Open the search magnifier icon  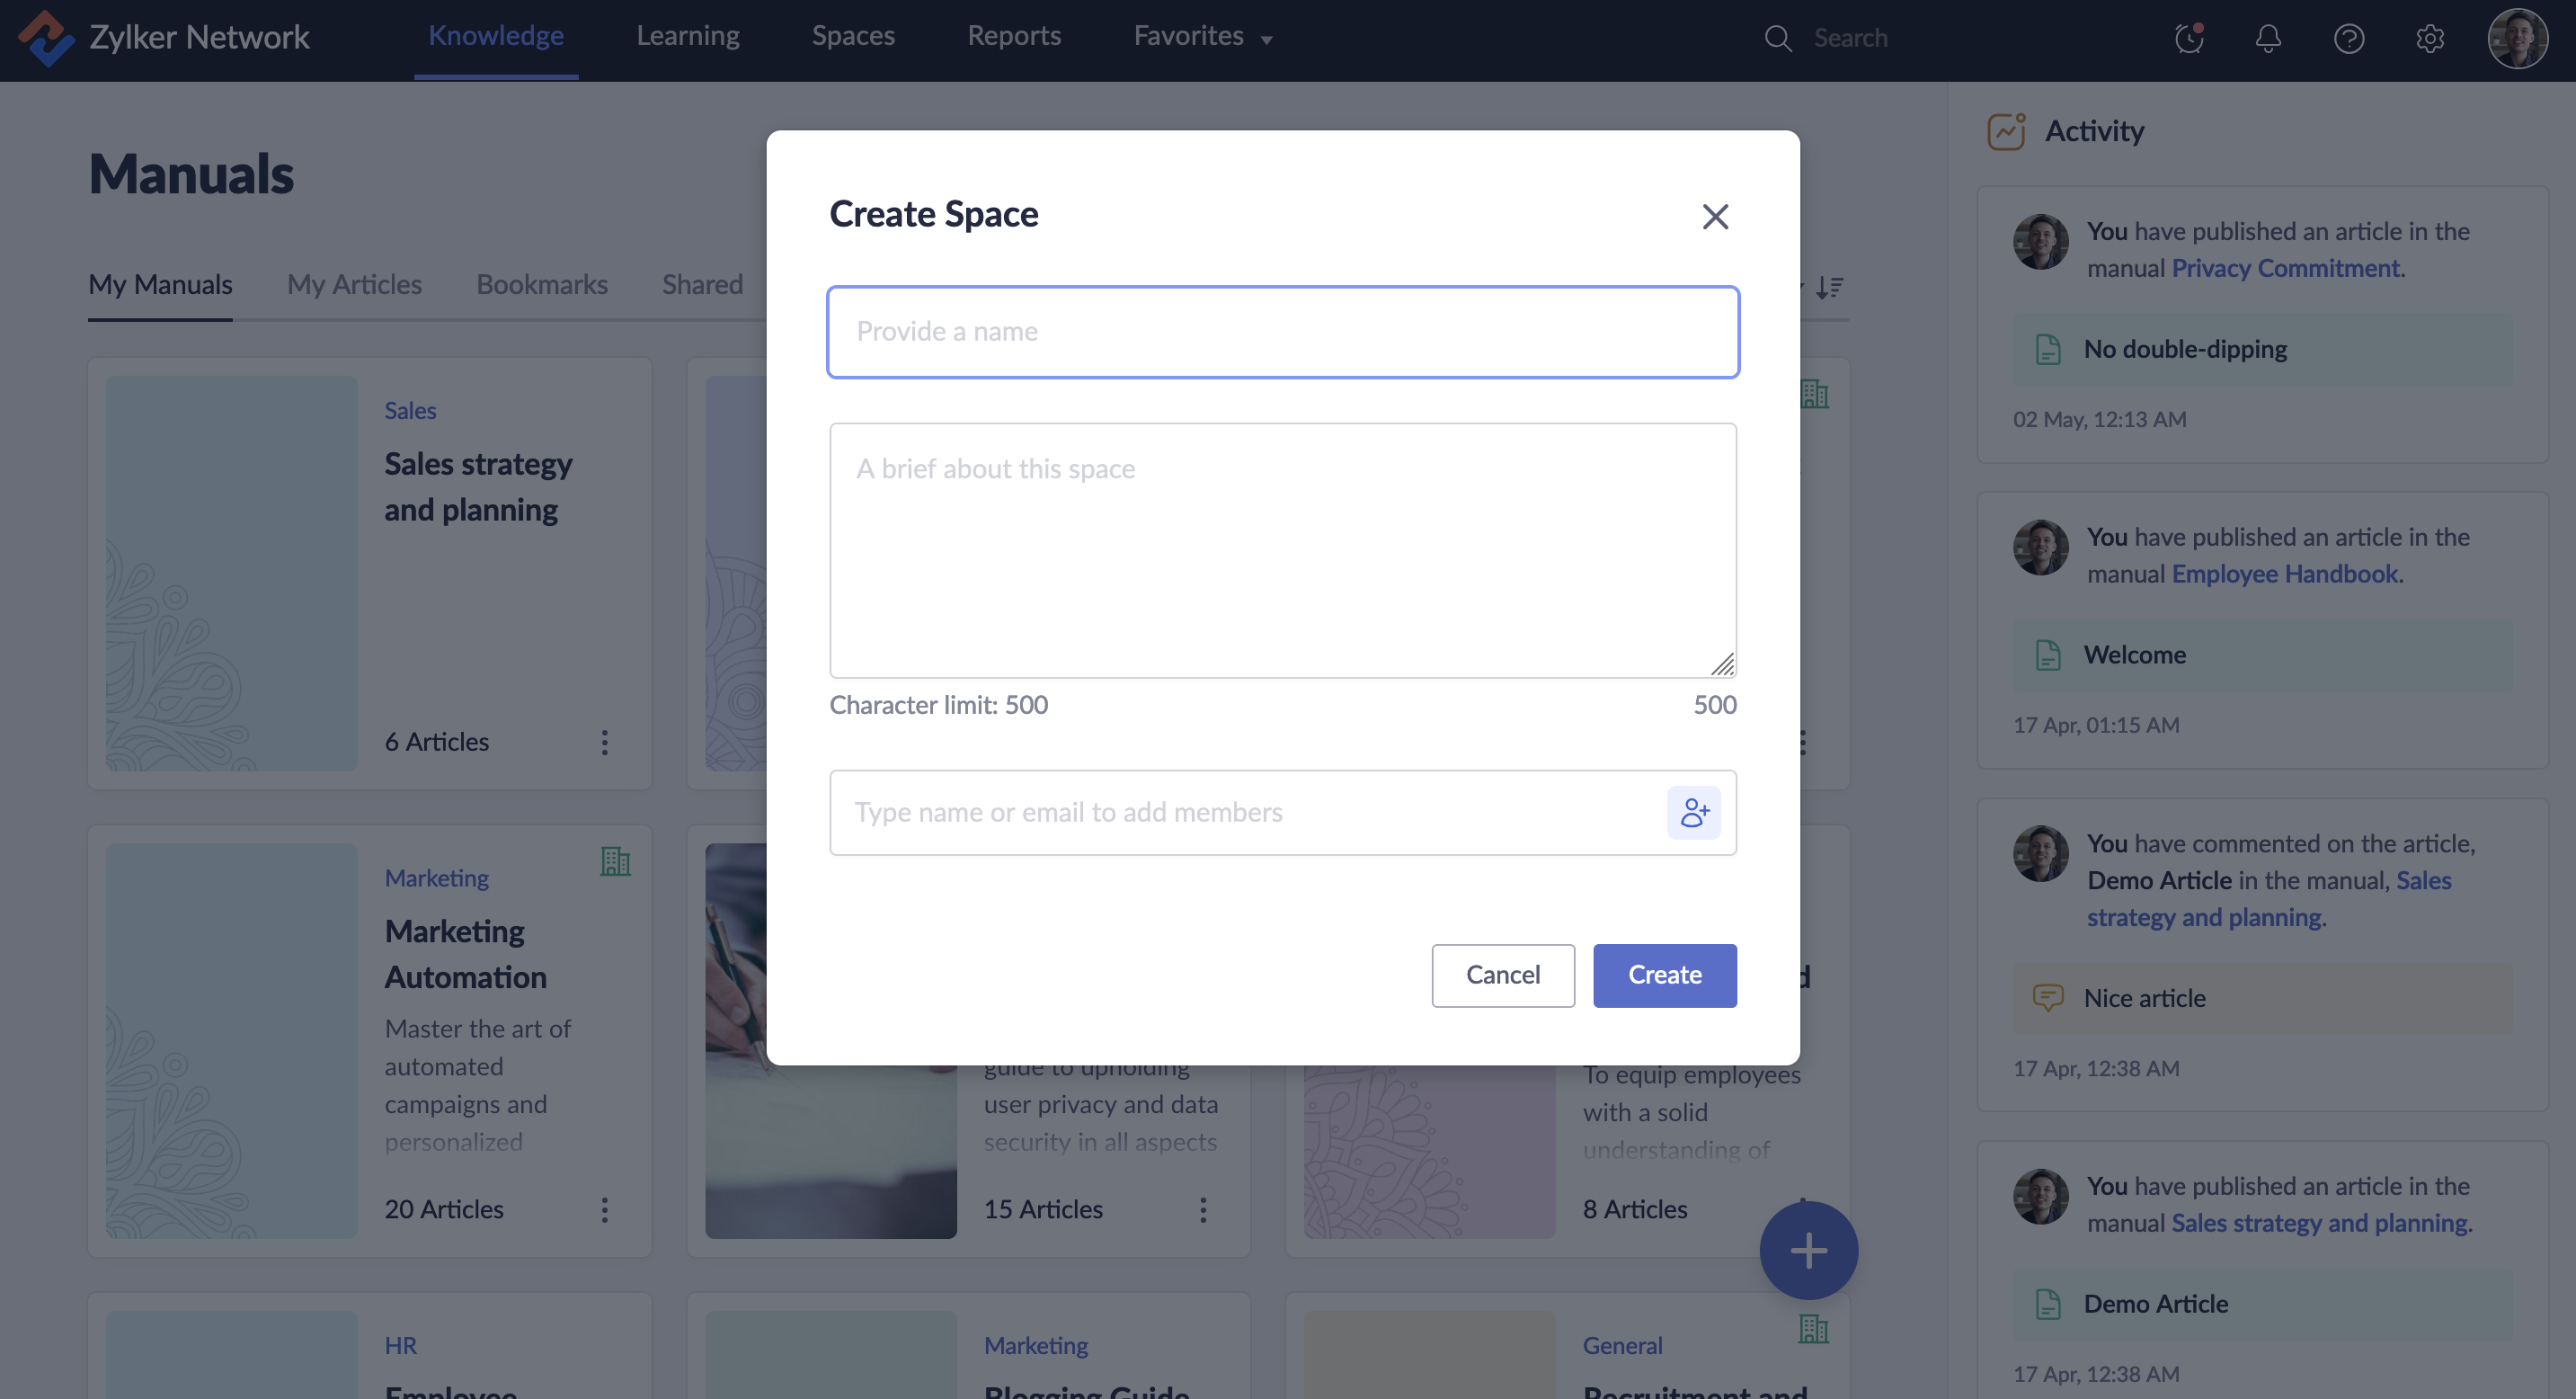pos(1777,38)
